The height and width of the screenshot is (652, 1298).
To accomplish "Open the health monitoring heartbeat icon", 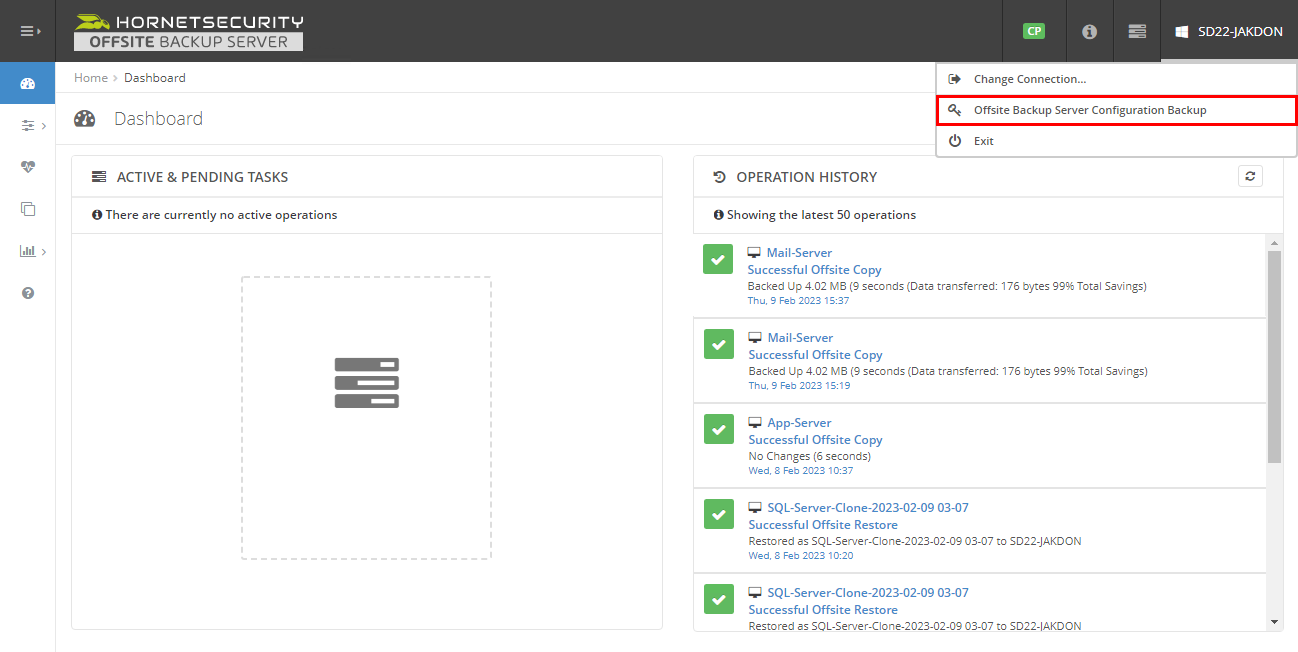I will point(27,167).
